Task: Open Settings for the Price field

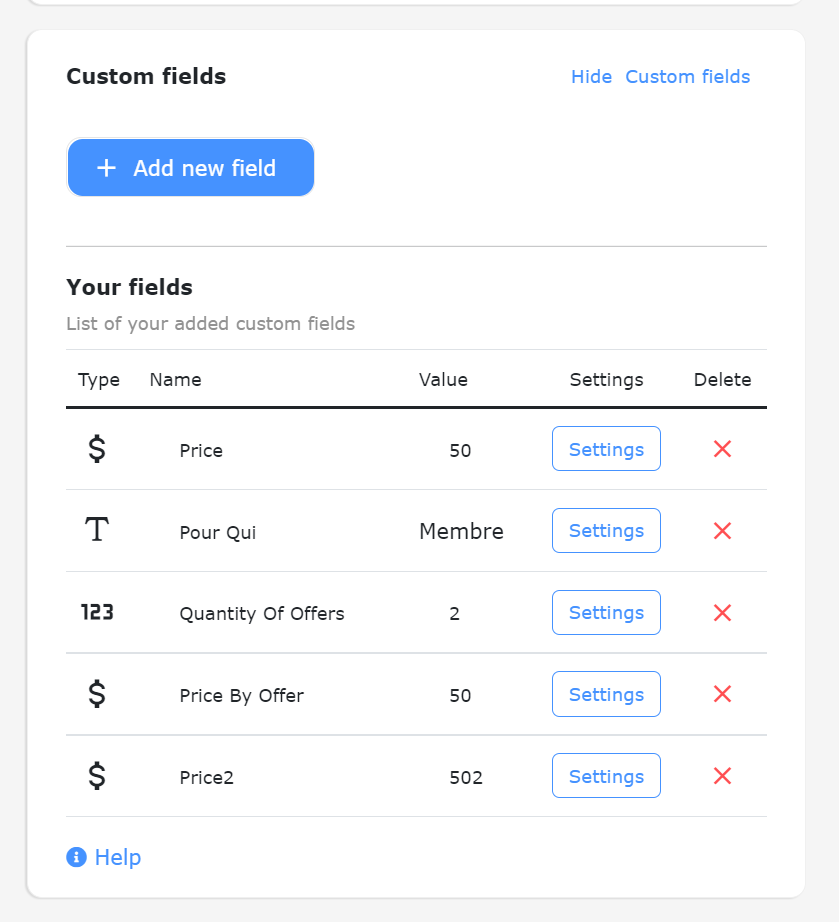Action: pos(606,449)
